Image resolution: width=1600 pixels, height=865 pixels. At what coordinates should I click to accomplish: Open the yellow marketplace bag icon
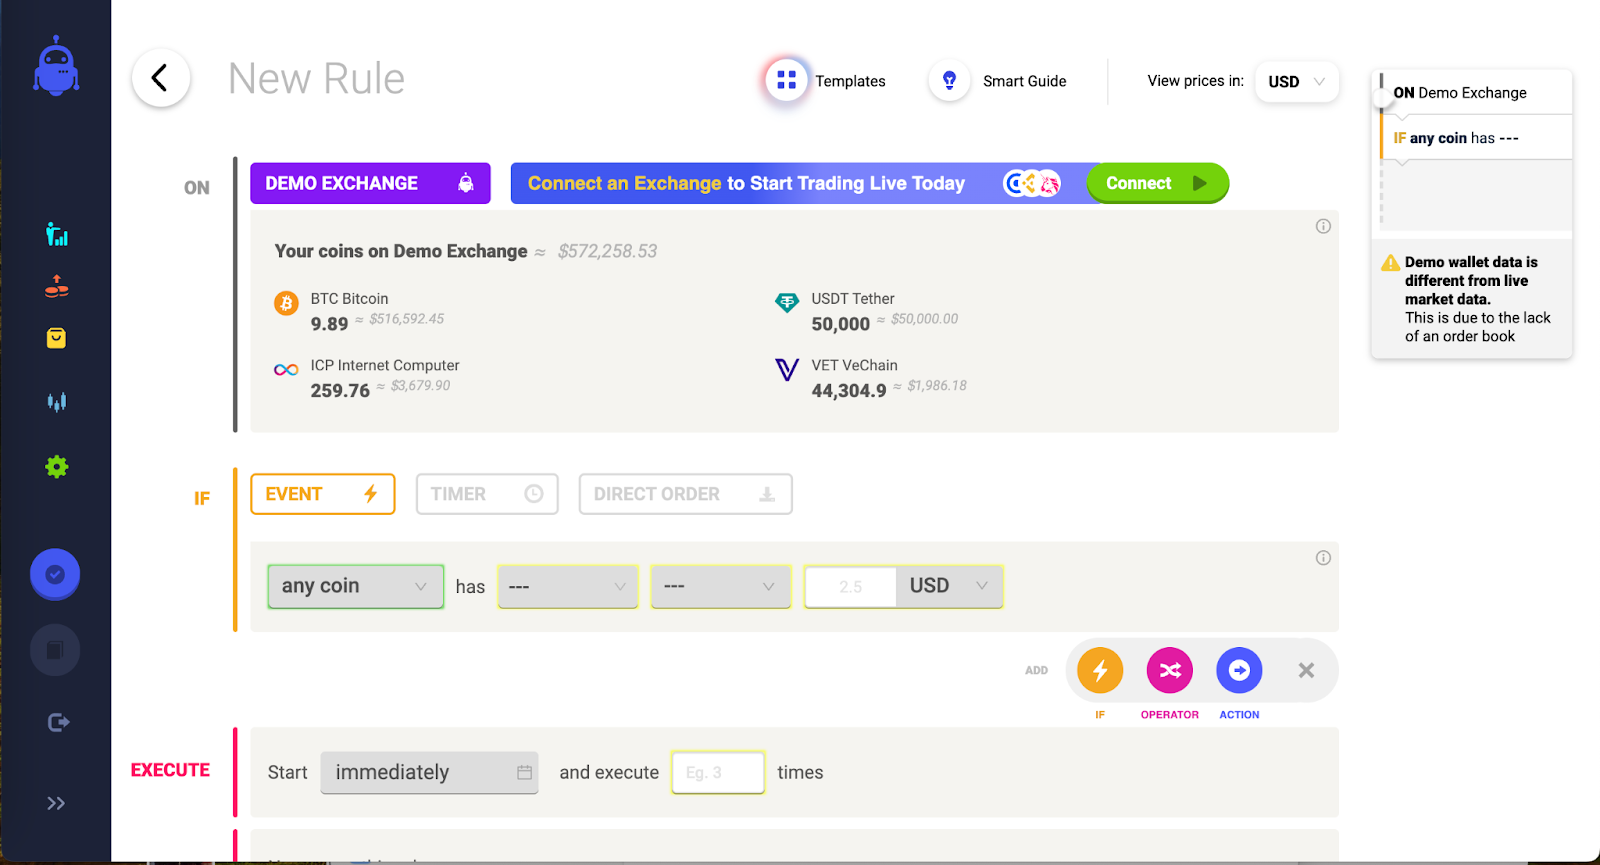[57, 338]
